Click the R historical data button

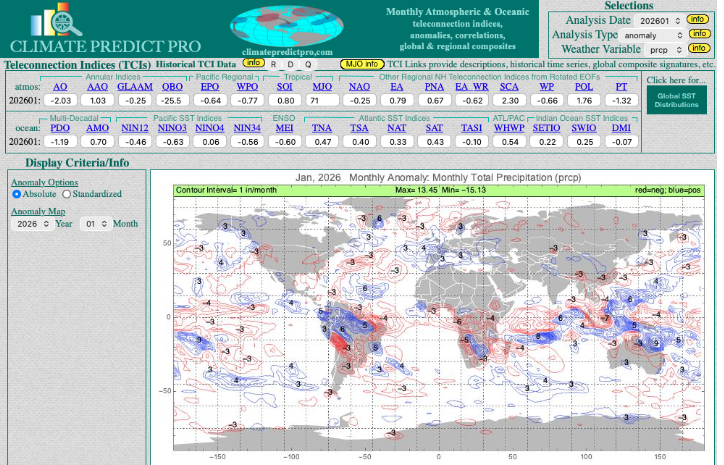(x=274, y=64)
